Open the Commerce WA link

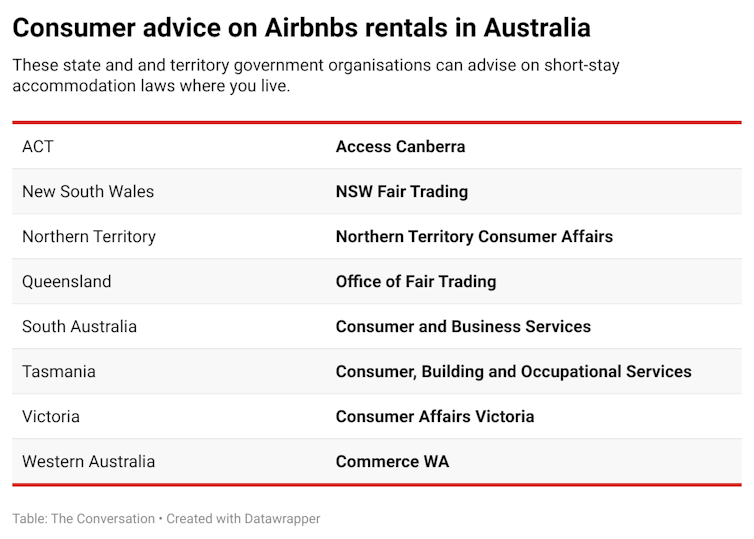click(x=392, y=462)
